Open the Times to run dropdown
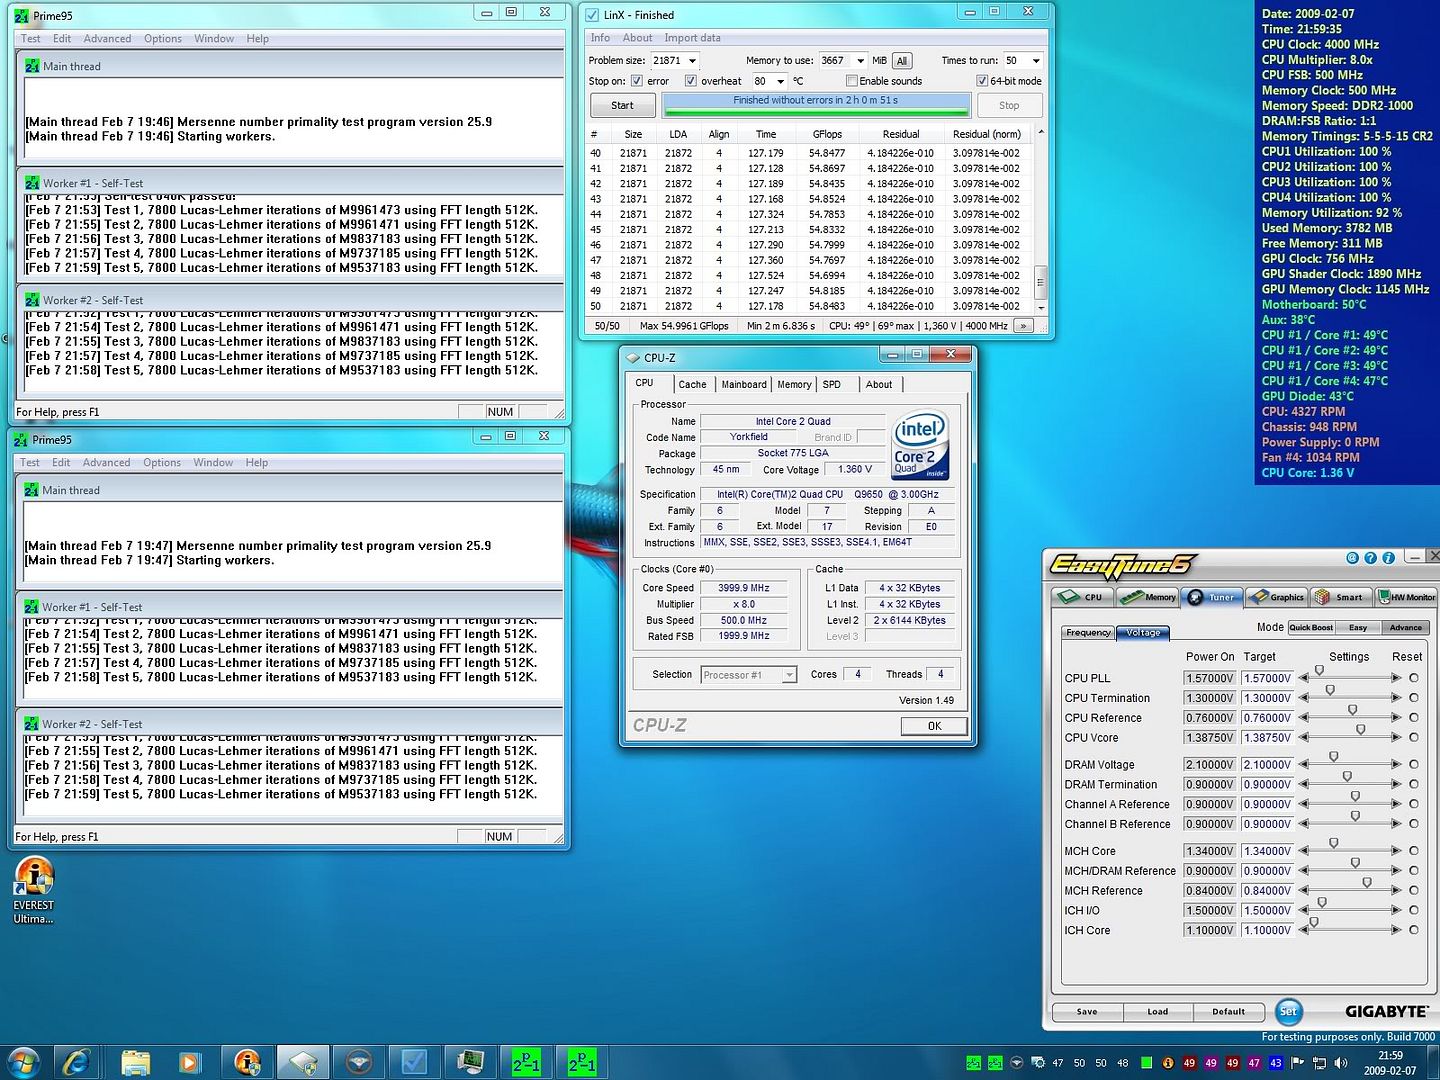Image resolution: width=1440 pixels, height=1080 pixels. [x=1036, y=61]
